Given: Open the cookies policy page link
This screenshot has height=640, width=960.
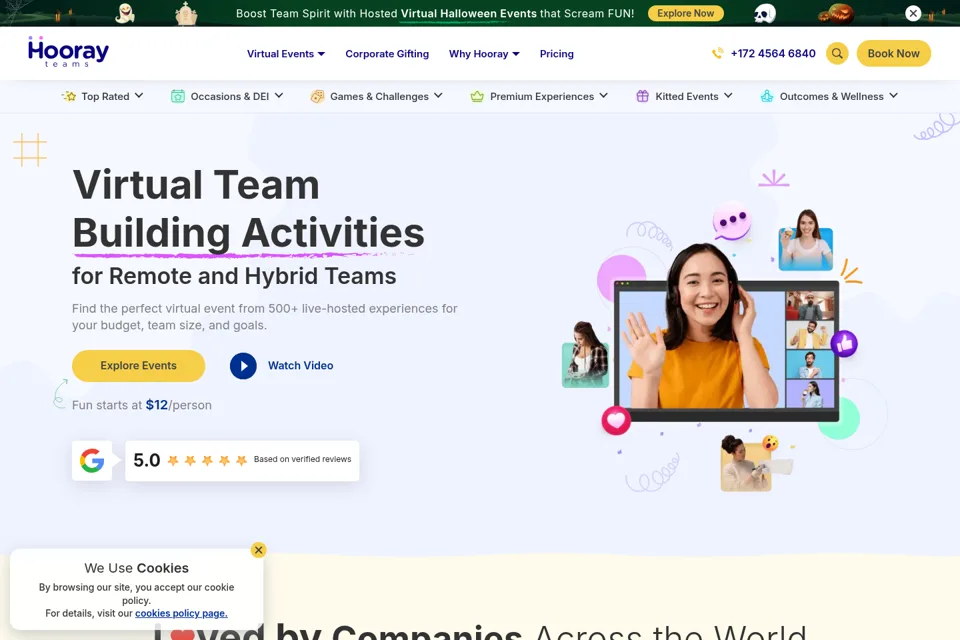Looking at the screenshot, I should (x=181, y=613).
